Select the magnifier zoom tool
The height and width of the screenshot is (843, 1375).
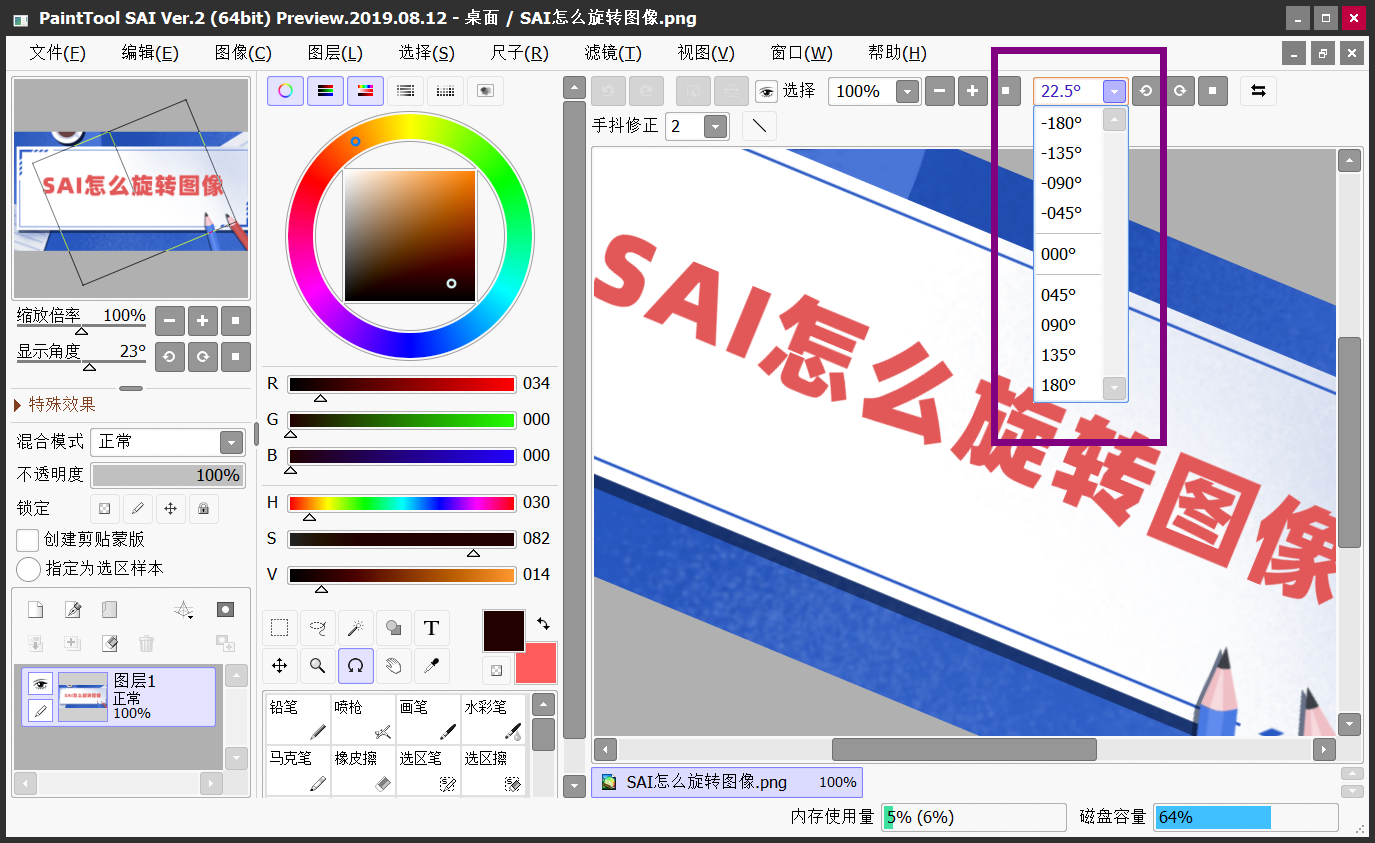(318, 665)
